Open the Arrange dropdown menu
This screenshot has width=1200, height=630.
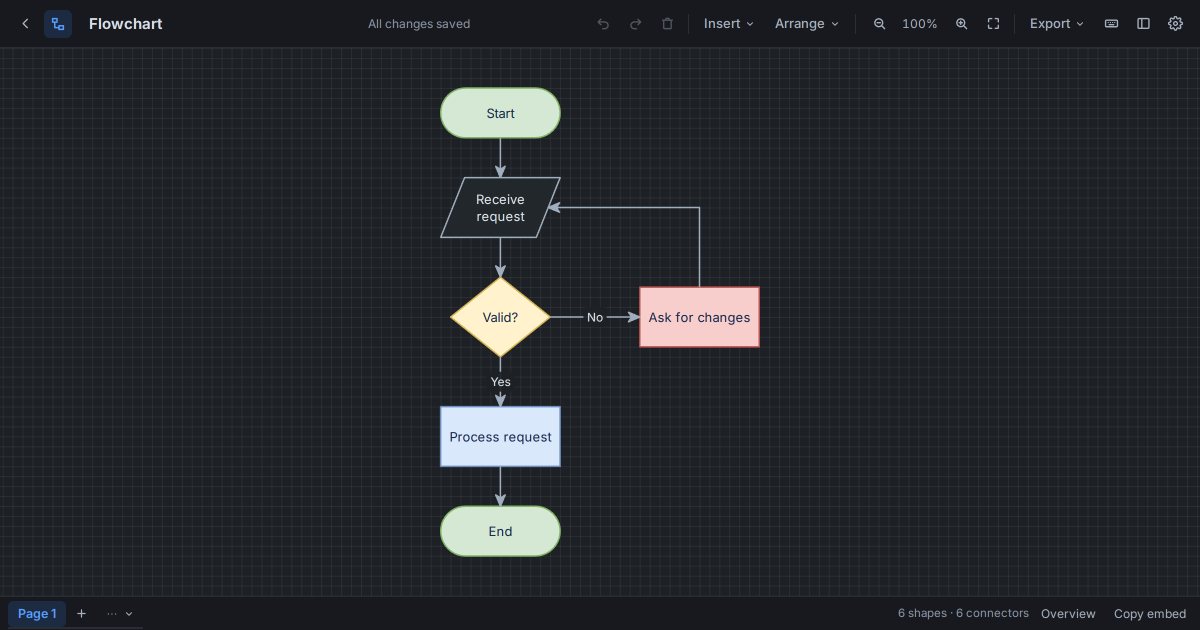[807, 24]
